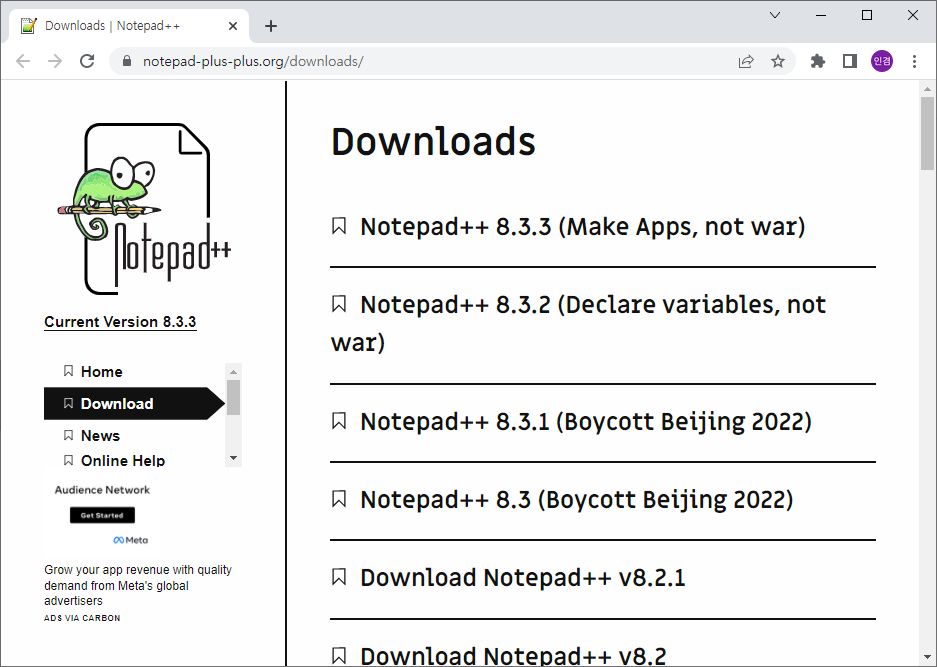The width and height of the screenshot is (937, 667).
Task: Click the Notepad++ chameleon logo
Action: (x=145, y=209)
